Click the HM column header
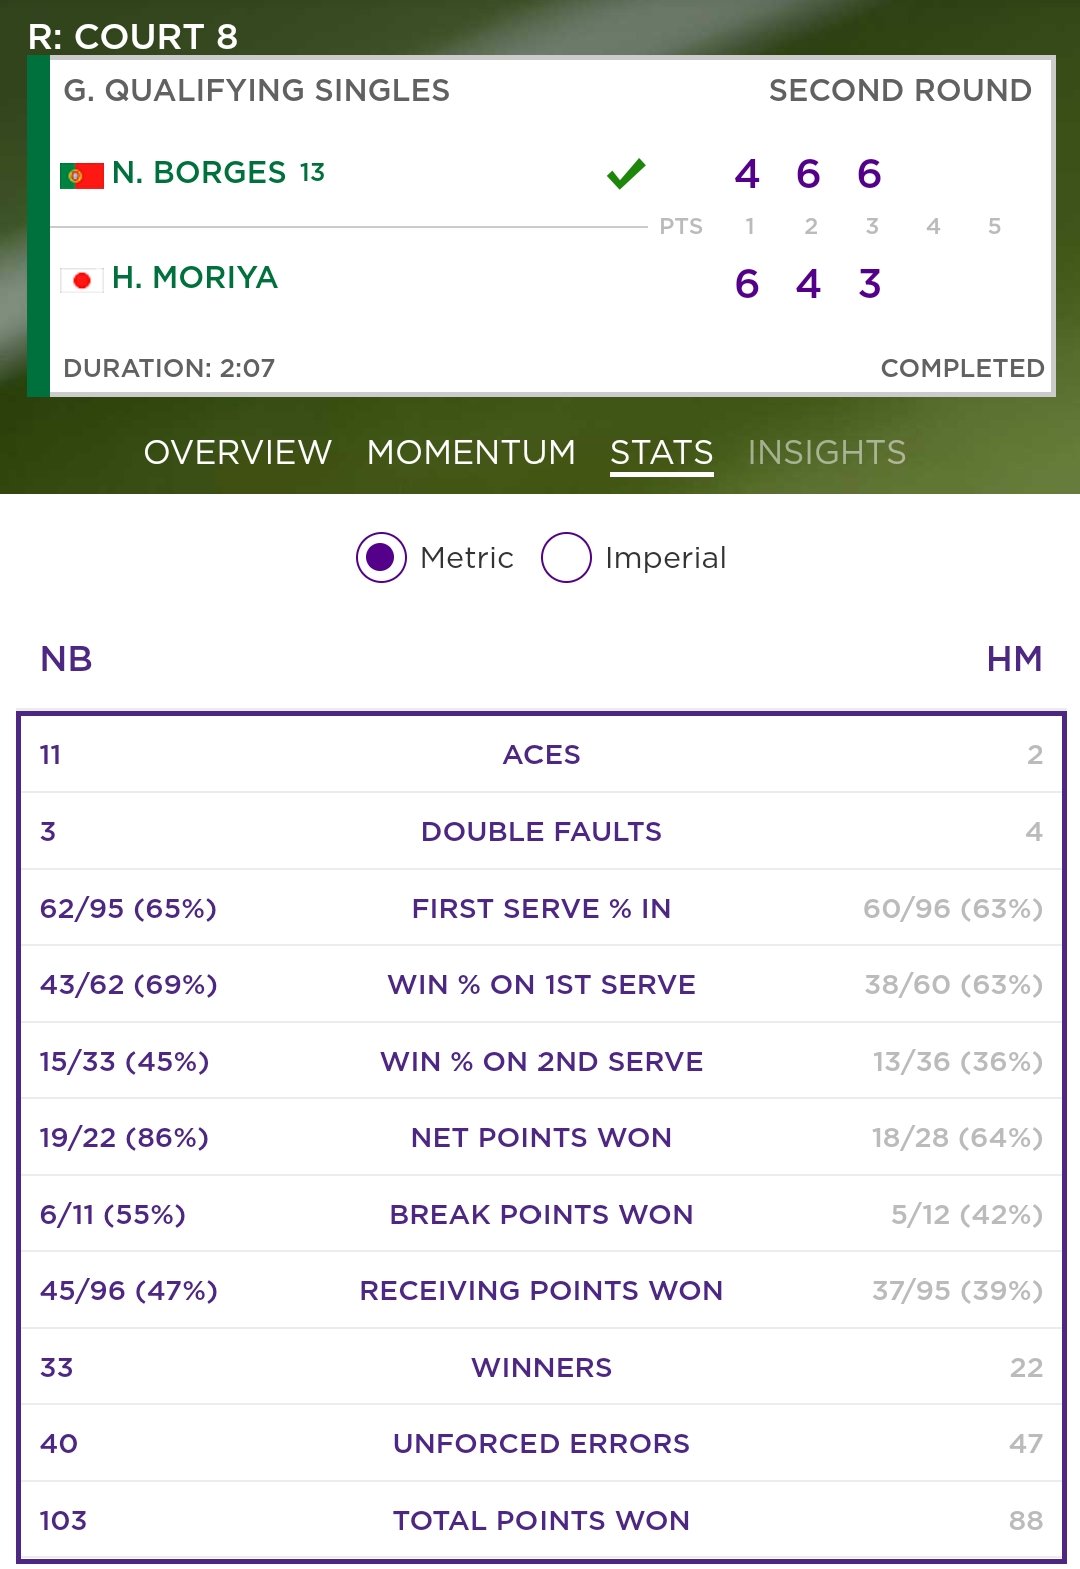 coord(1014,659)
